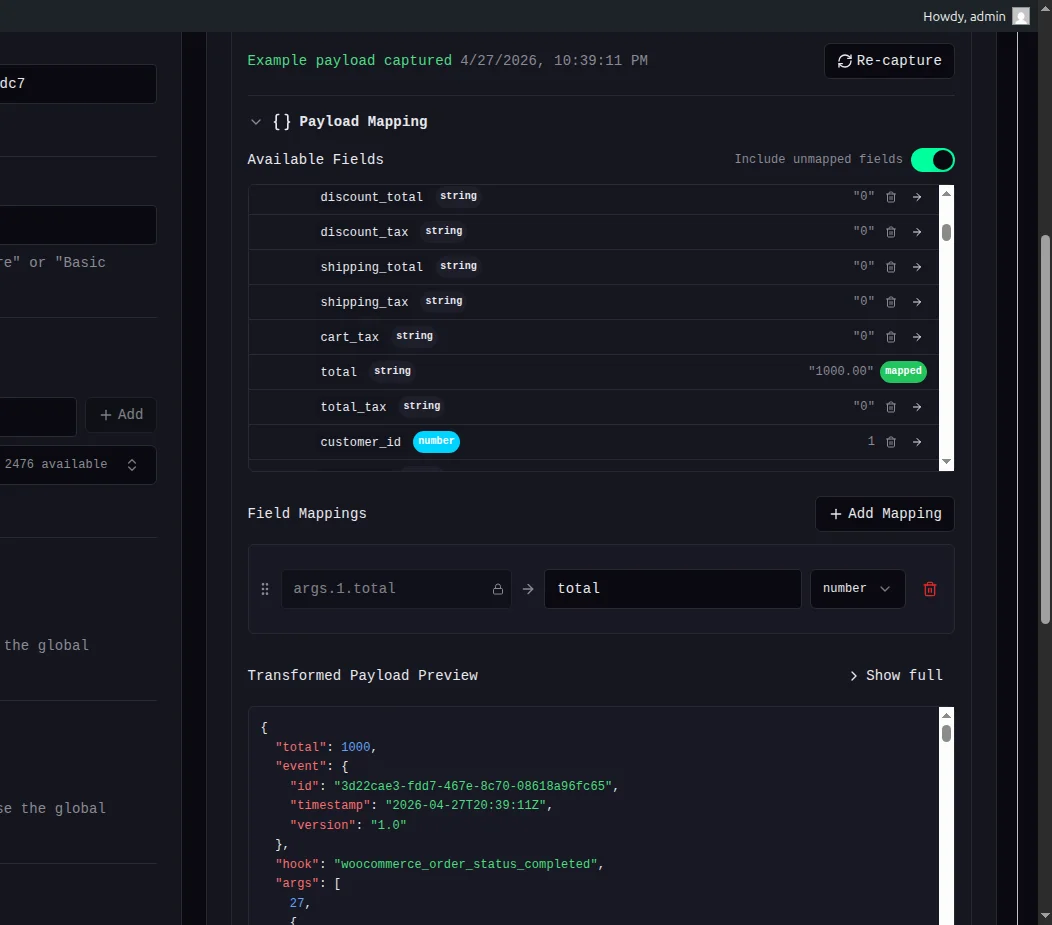Click the "1000.00" total value
The width and height of the screenshot is (1052, 925).
click(x=841, y=371)
